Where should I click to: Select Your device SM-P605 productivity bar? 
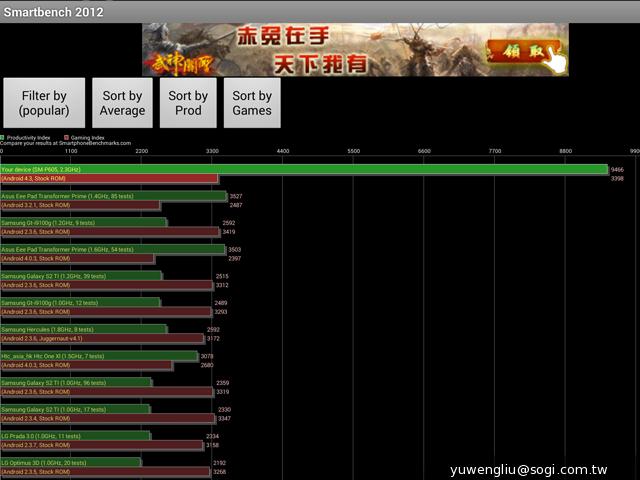[x=303, y=169]
